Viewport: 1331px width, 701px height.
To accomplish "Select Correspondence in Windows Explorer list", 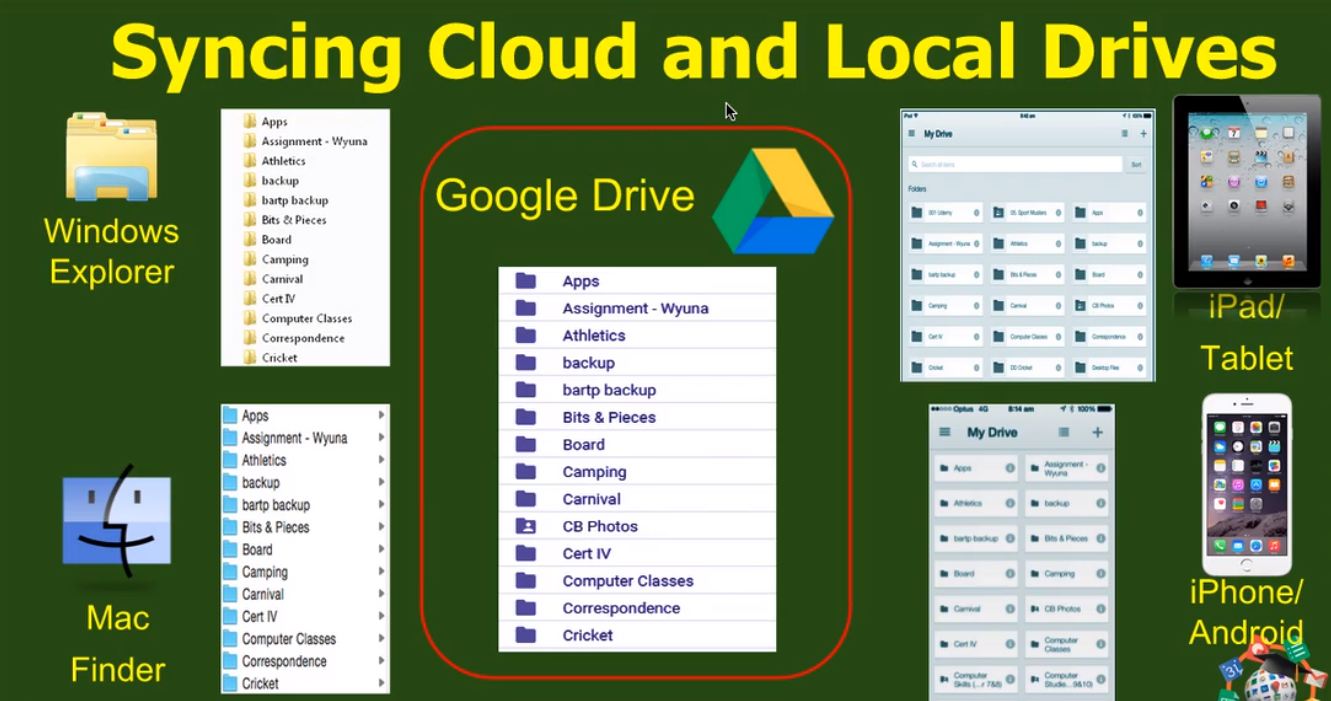I will pos(305,338).
